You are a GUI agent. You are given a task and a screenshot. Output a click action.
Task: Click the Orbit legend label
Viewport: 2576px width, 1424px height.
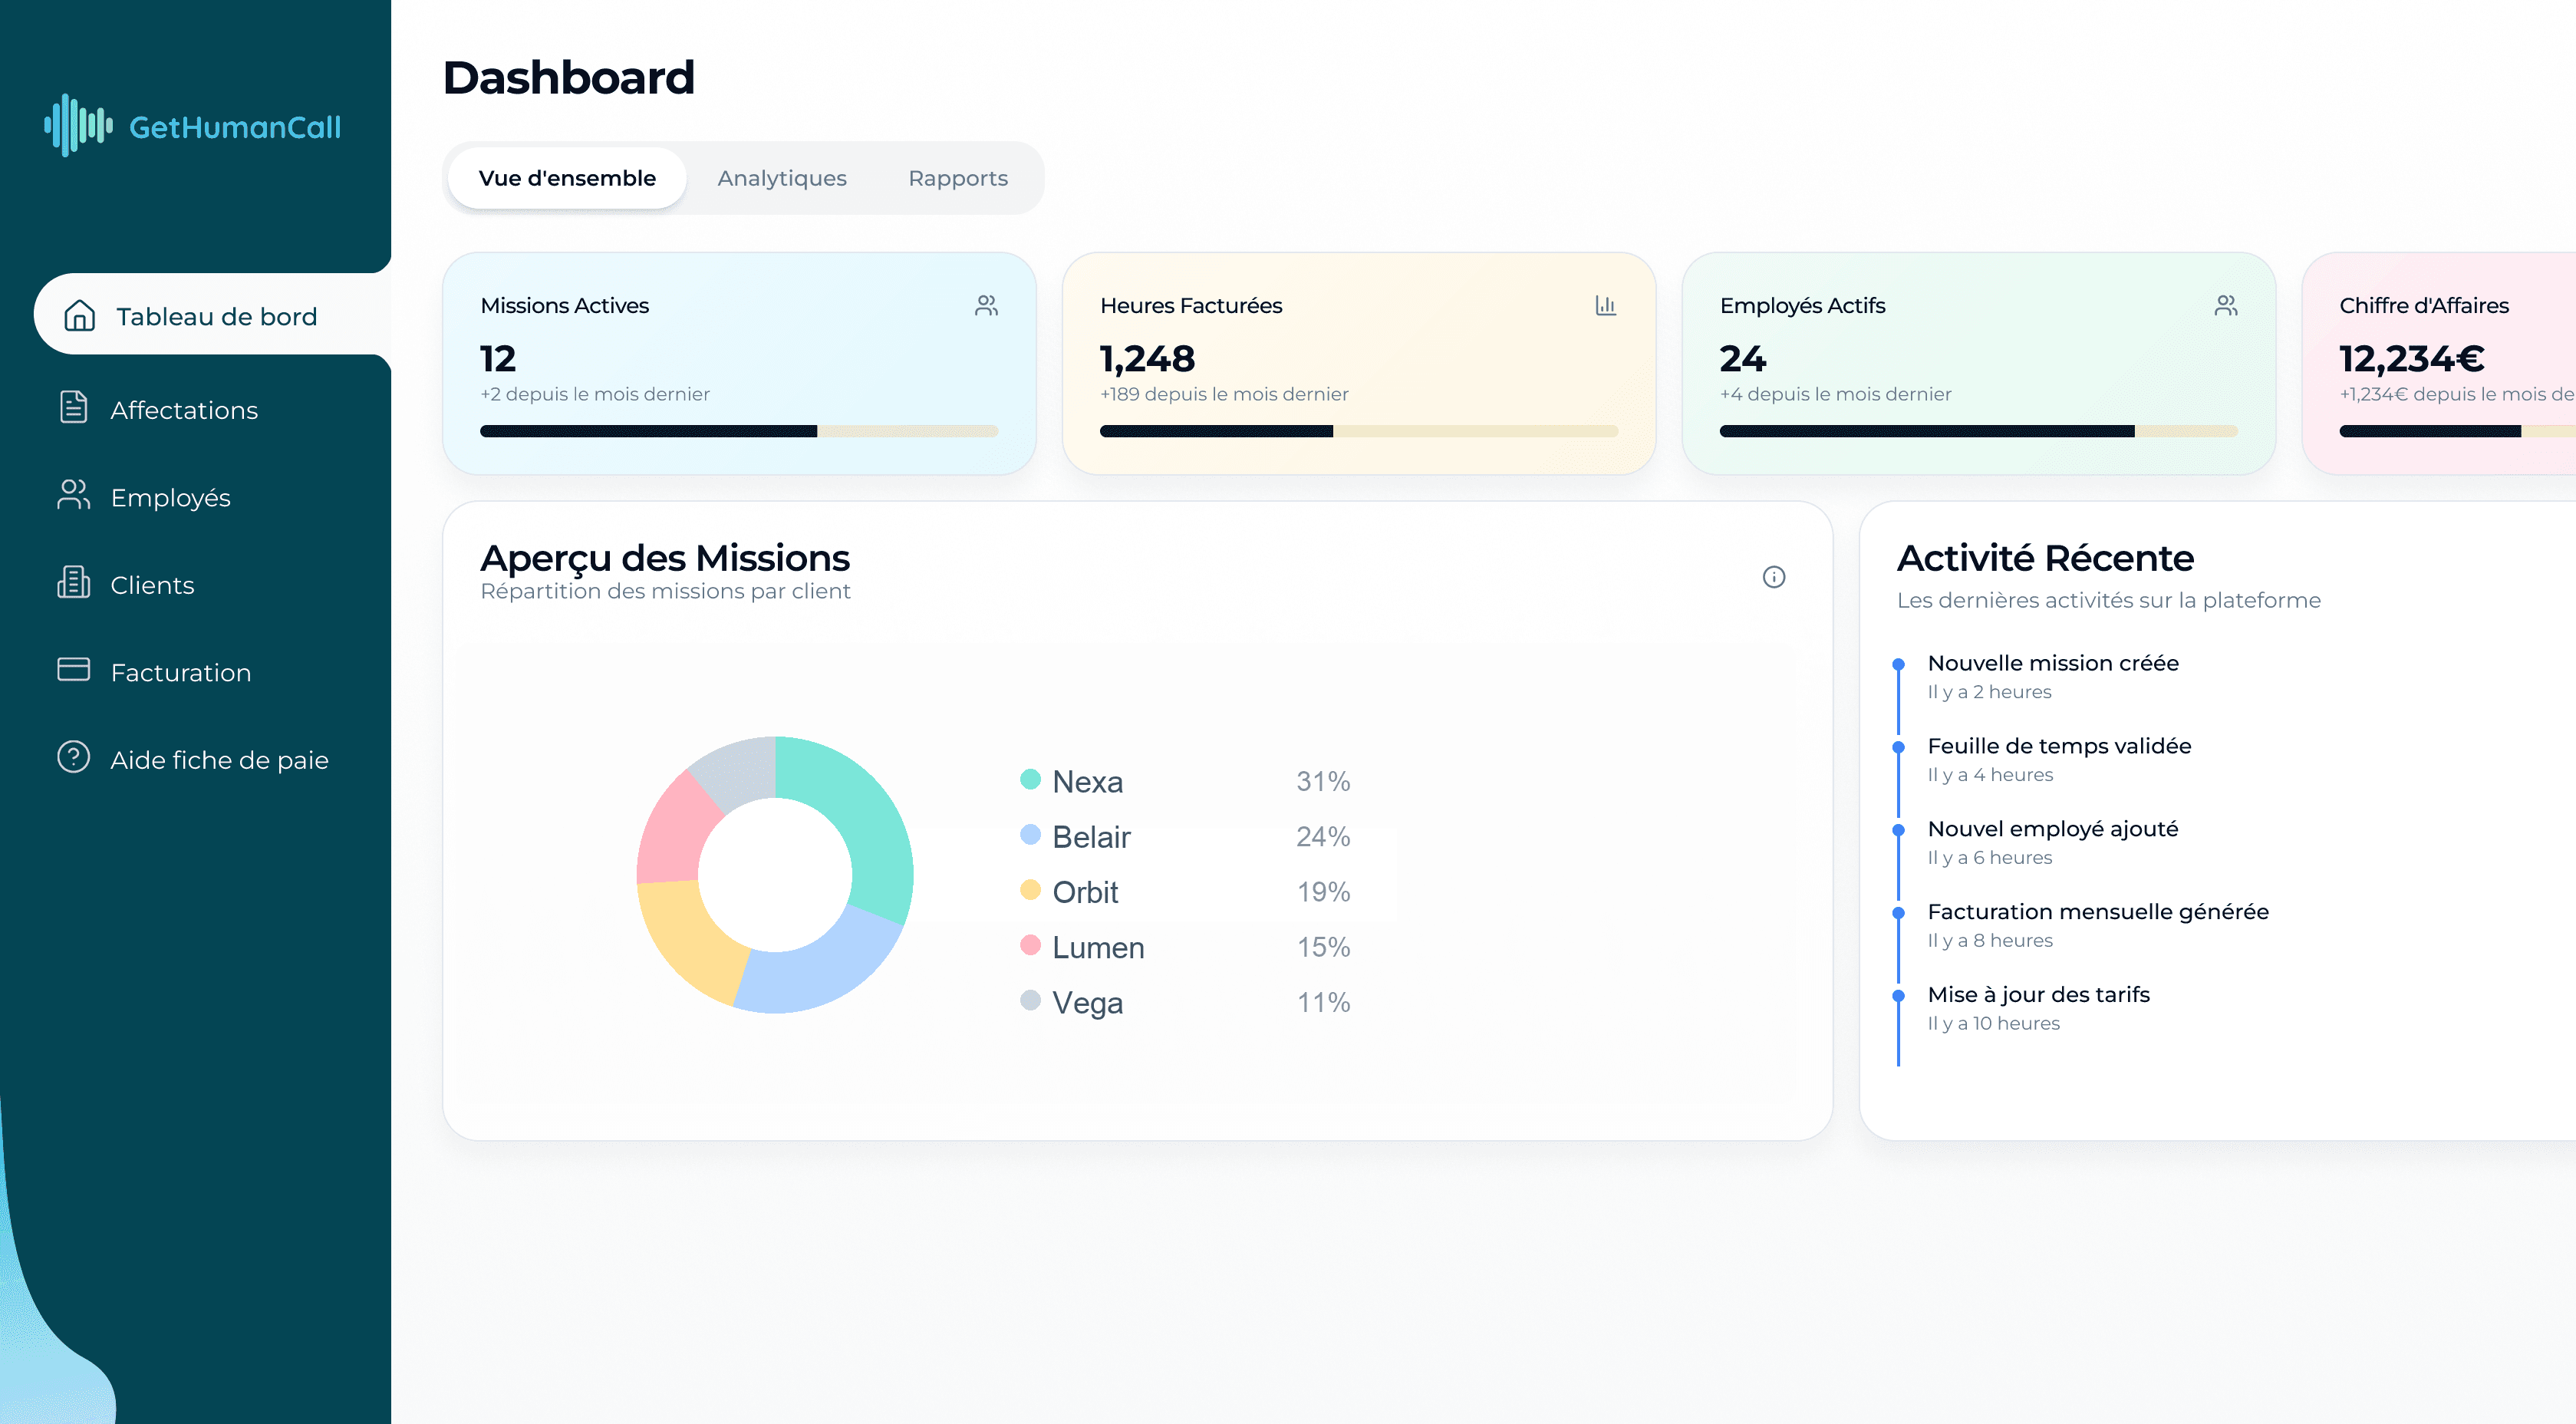pos(1085,891)
